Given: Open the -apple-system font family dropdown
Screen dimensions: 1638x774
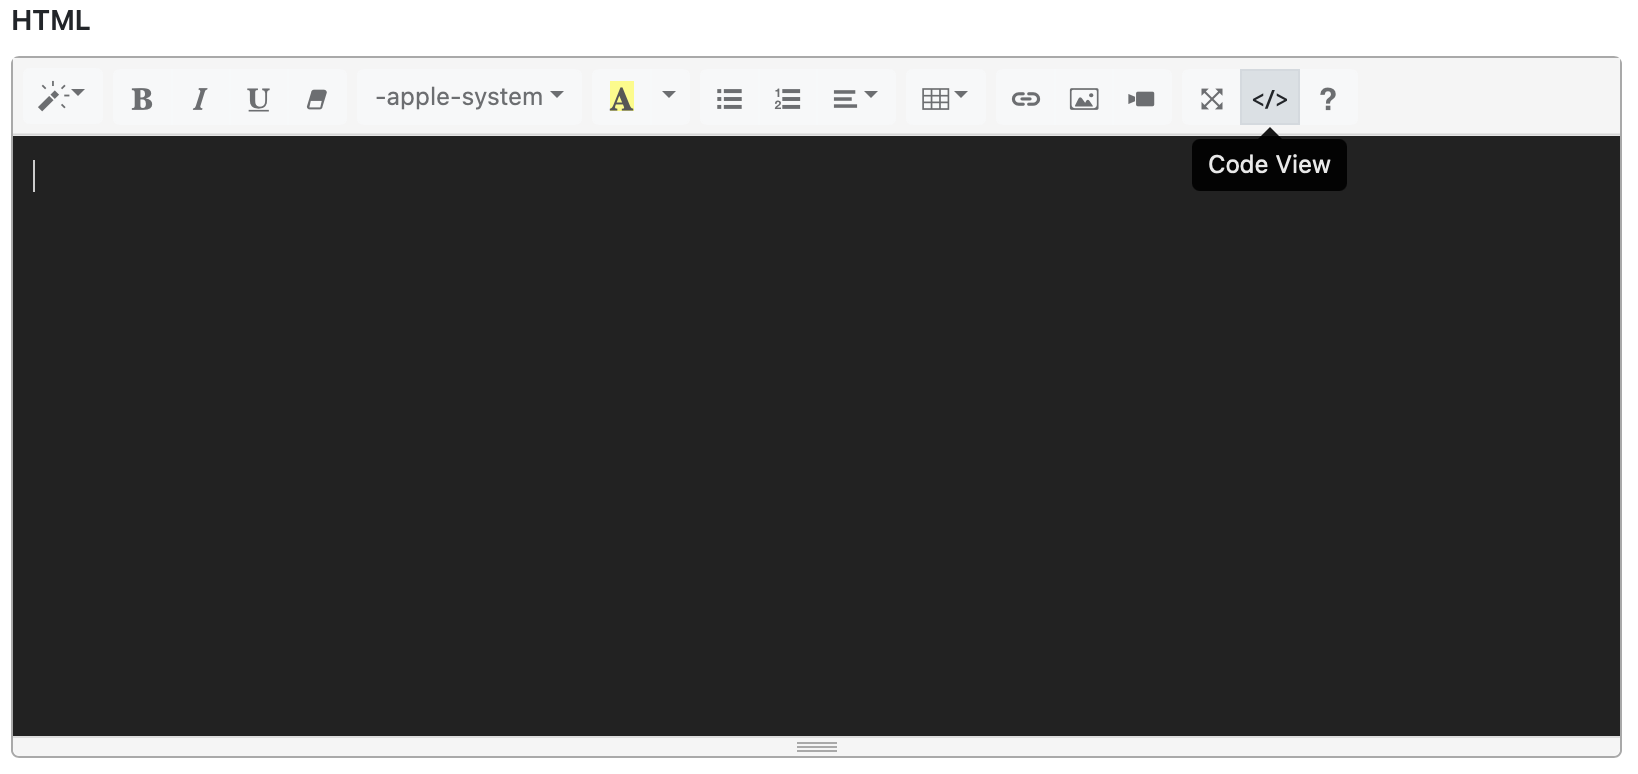Looking at the screenshot, I should (469, 97).
